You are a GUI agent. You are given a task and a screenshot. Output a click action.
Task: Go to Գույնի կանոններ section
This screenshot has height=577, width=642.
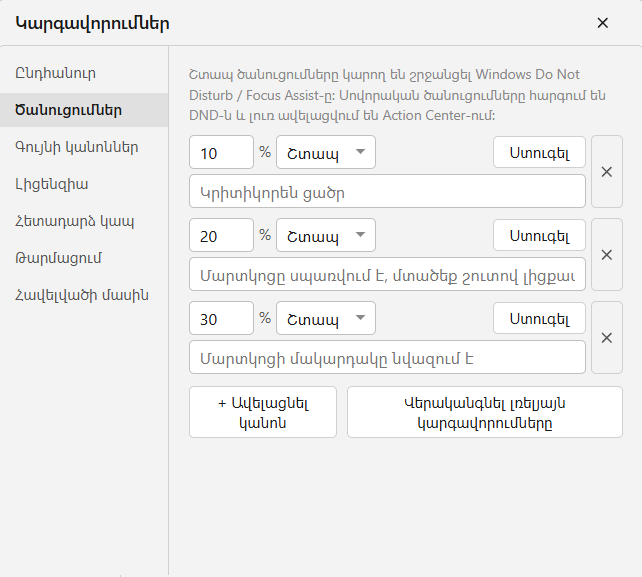tap(84, 147)
